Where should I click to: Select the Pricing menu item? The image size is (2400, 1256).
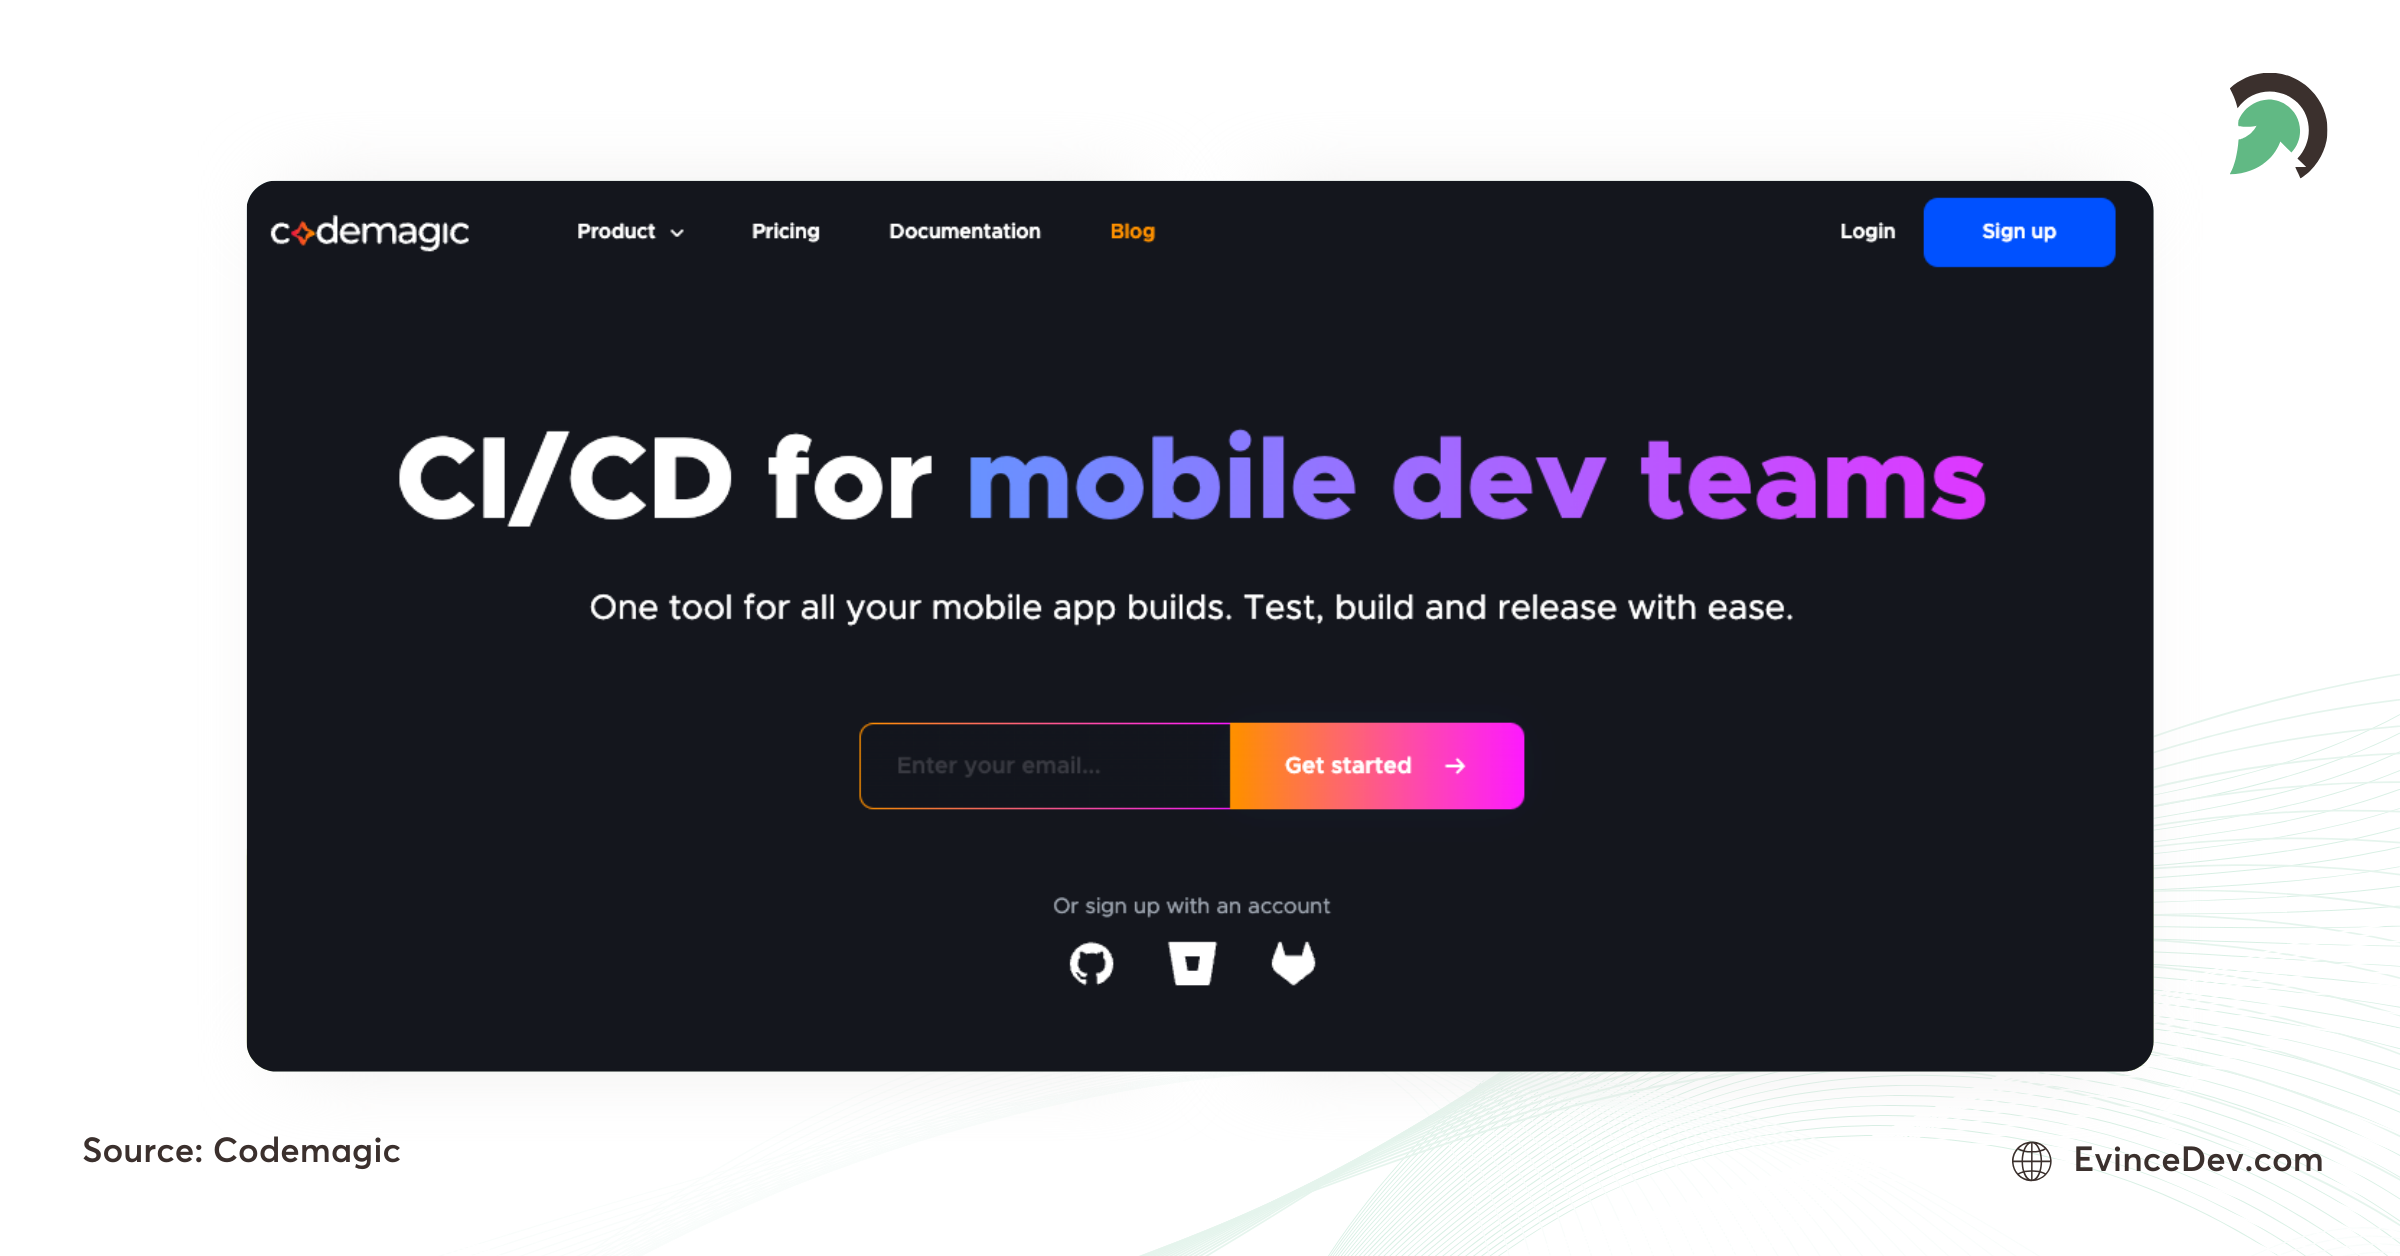(783, 232)
